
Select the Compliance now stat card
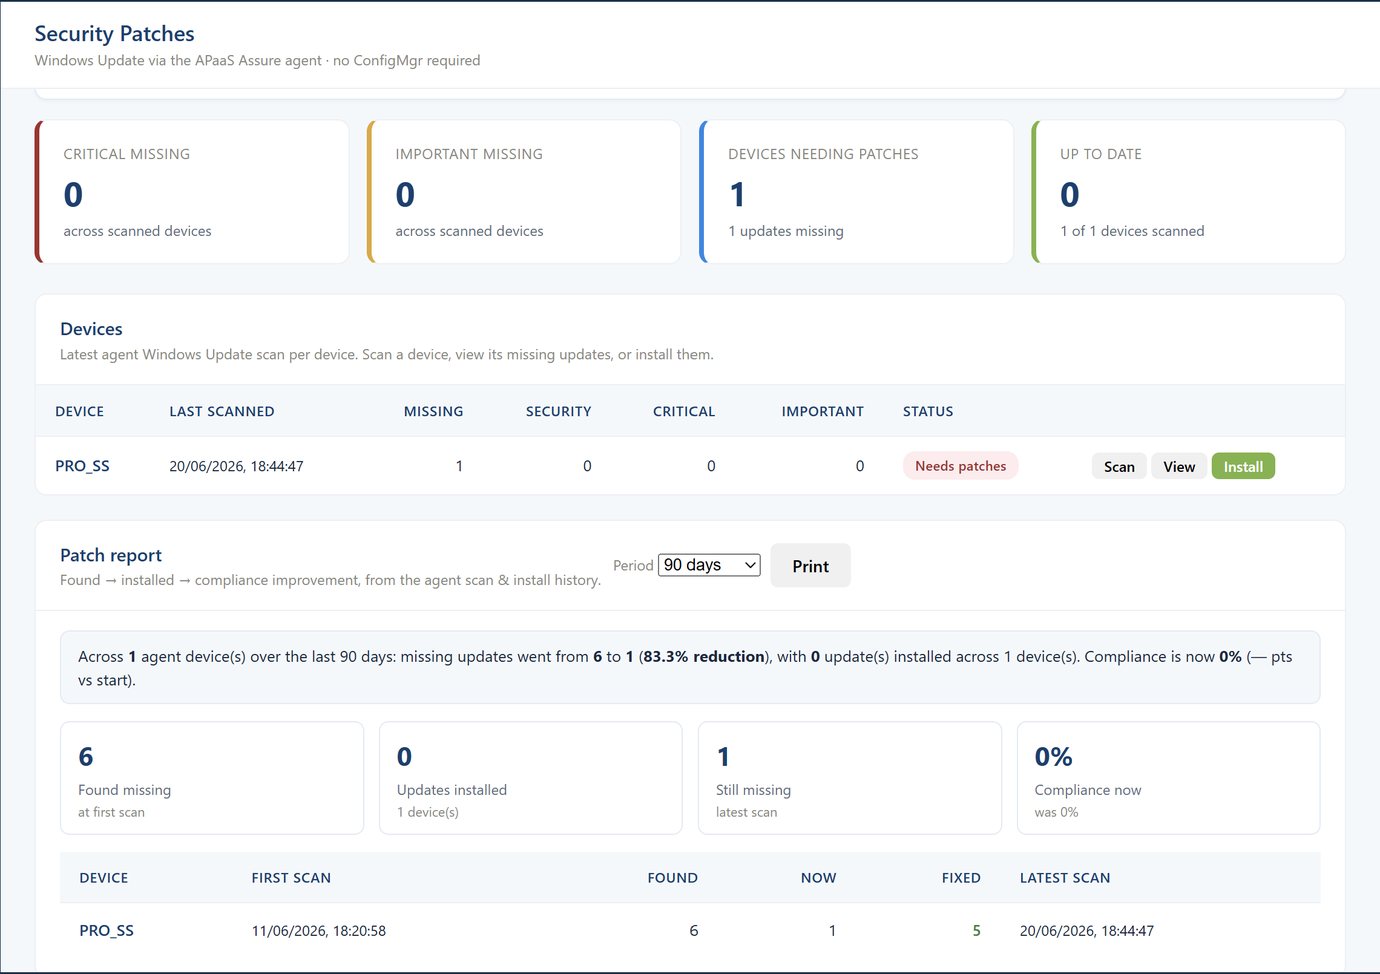click(1168, 778)
